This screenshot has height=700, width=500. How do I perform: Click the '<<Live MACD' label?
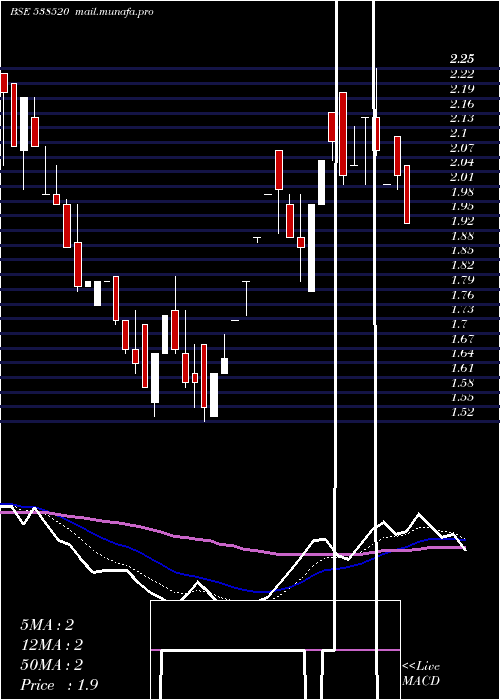pos(421,673)
